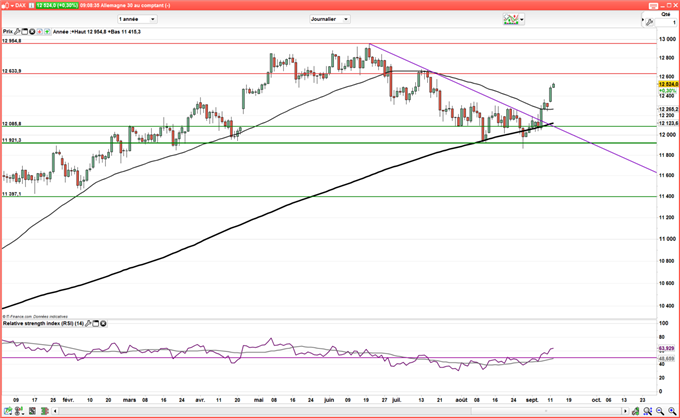Image resolution: width=680 pixels, height=418 pixels.
Task: Click the yellow current price label 12 524,0
Action: pyautogui.click(x=668, y=84)
